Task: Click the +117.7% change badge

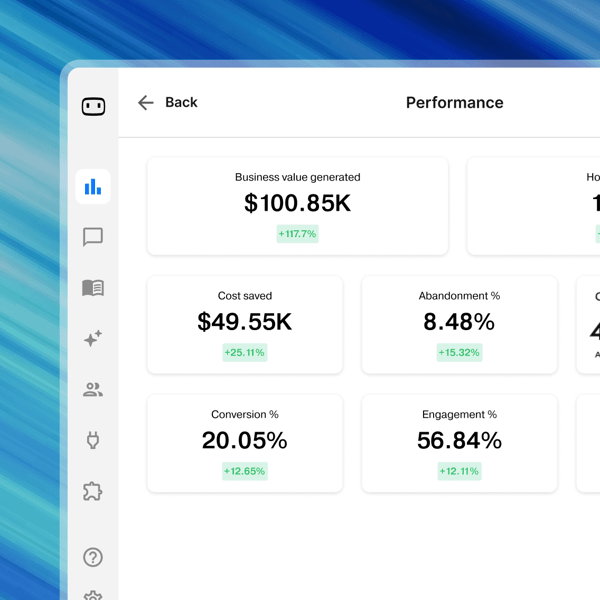Action: pyautogui.click(x=298, y=234)
